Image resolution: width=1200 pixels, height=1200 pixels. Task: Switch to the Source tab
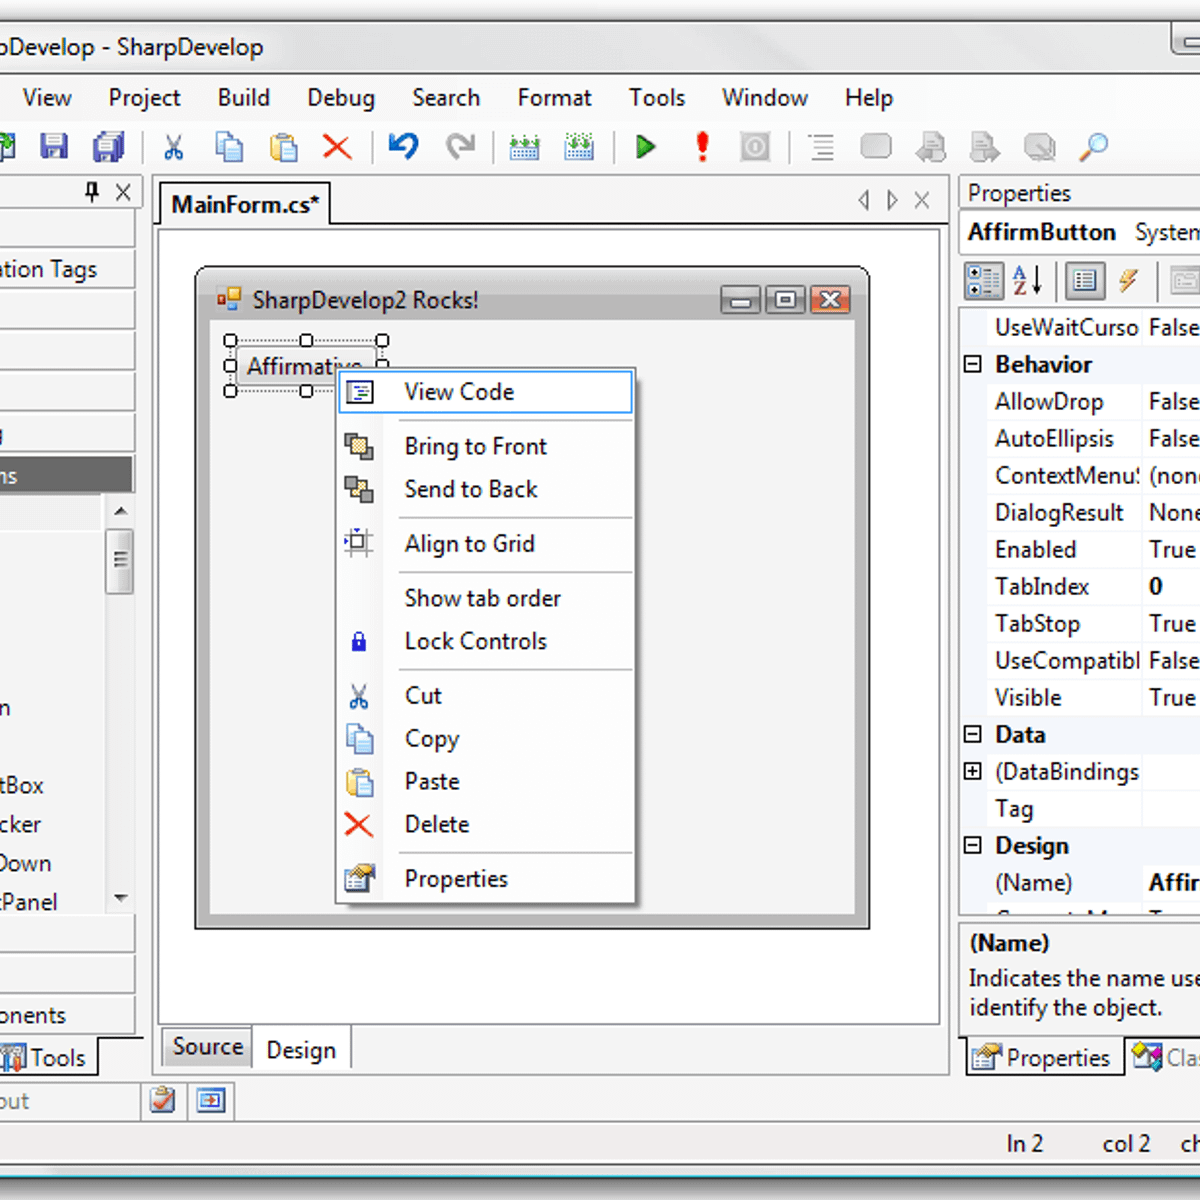(x=208, y=1047)
